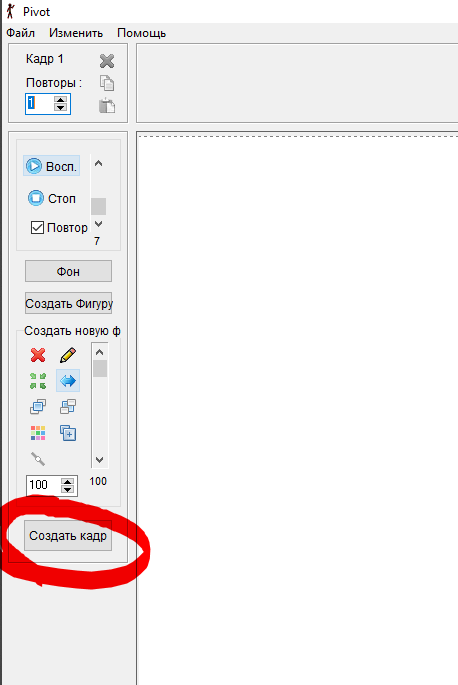Open the Файл menu

[21, 33]
